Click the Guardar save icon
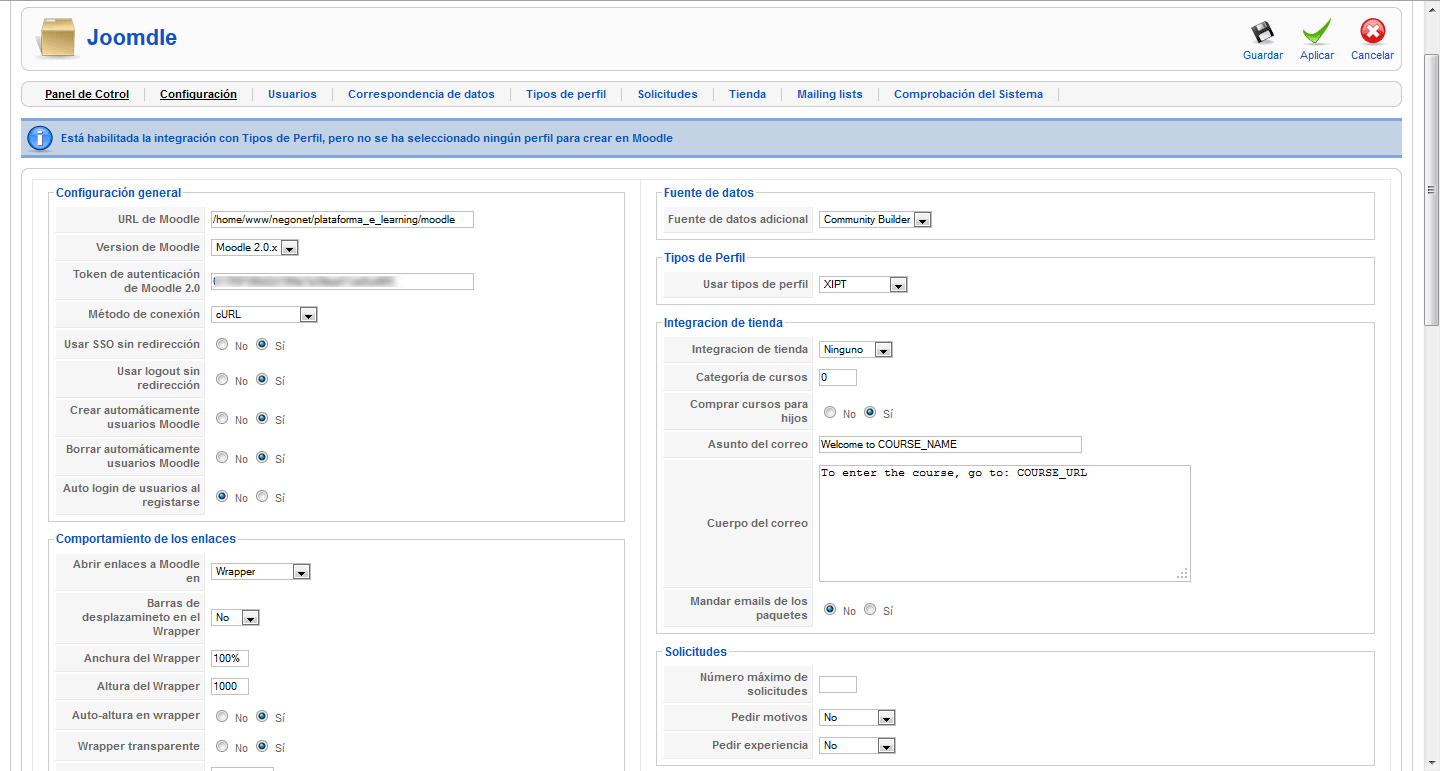Image resolution: width=1440 pixels, height=771 pixels. [1262, 35]
